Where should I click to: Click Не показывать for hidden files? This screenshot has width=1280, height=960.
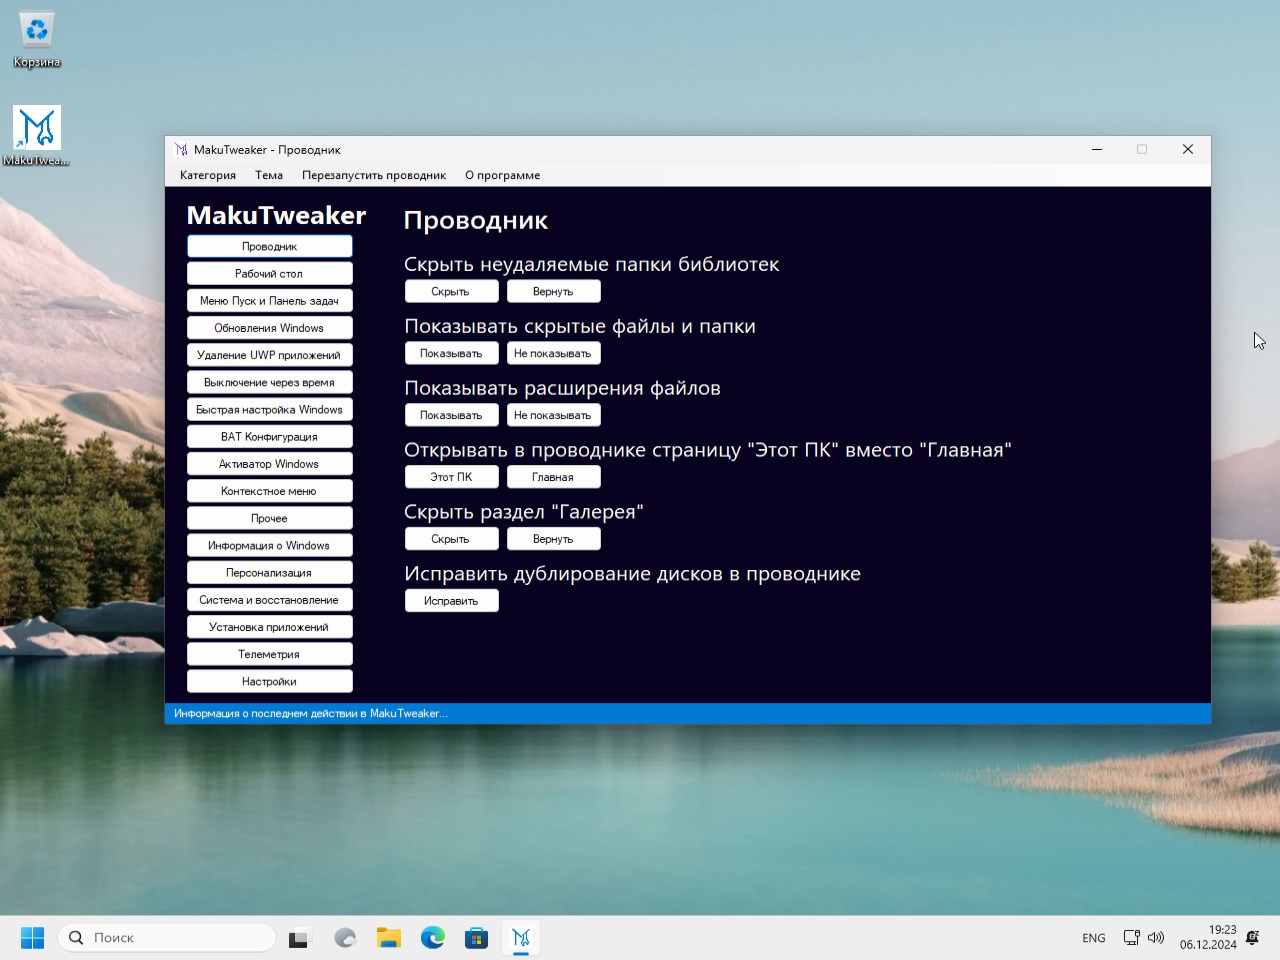click(x=553, y=353)
